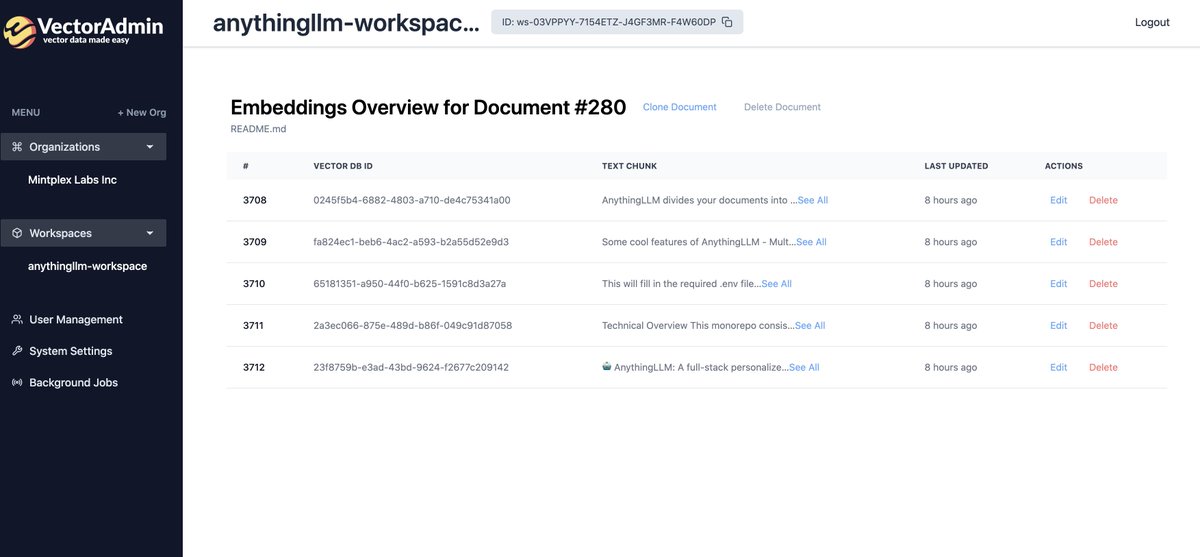
Task: Edit embedding 3711
Action: [x=1058, y=326]
